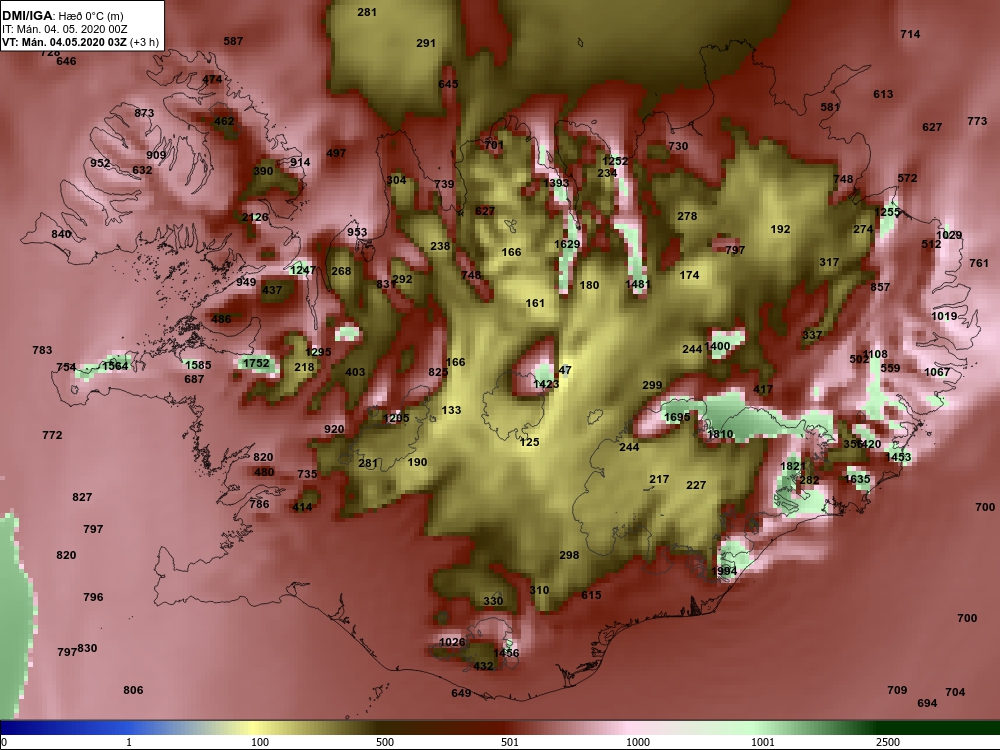
Task: Click the map value 133
Action: click(452, 410)
